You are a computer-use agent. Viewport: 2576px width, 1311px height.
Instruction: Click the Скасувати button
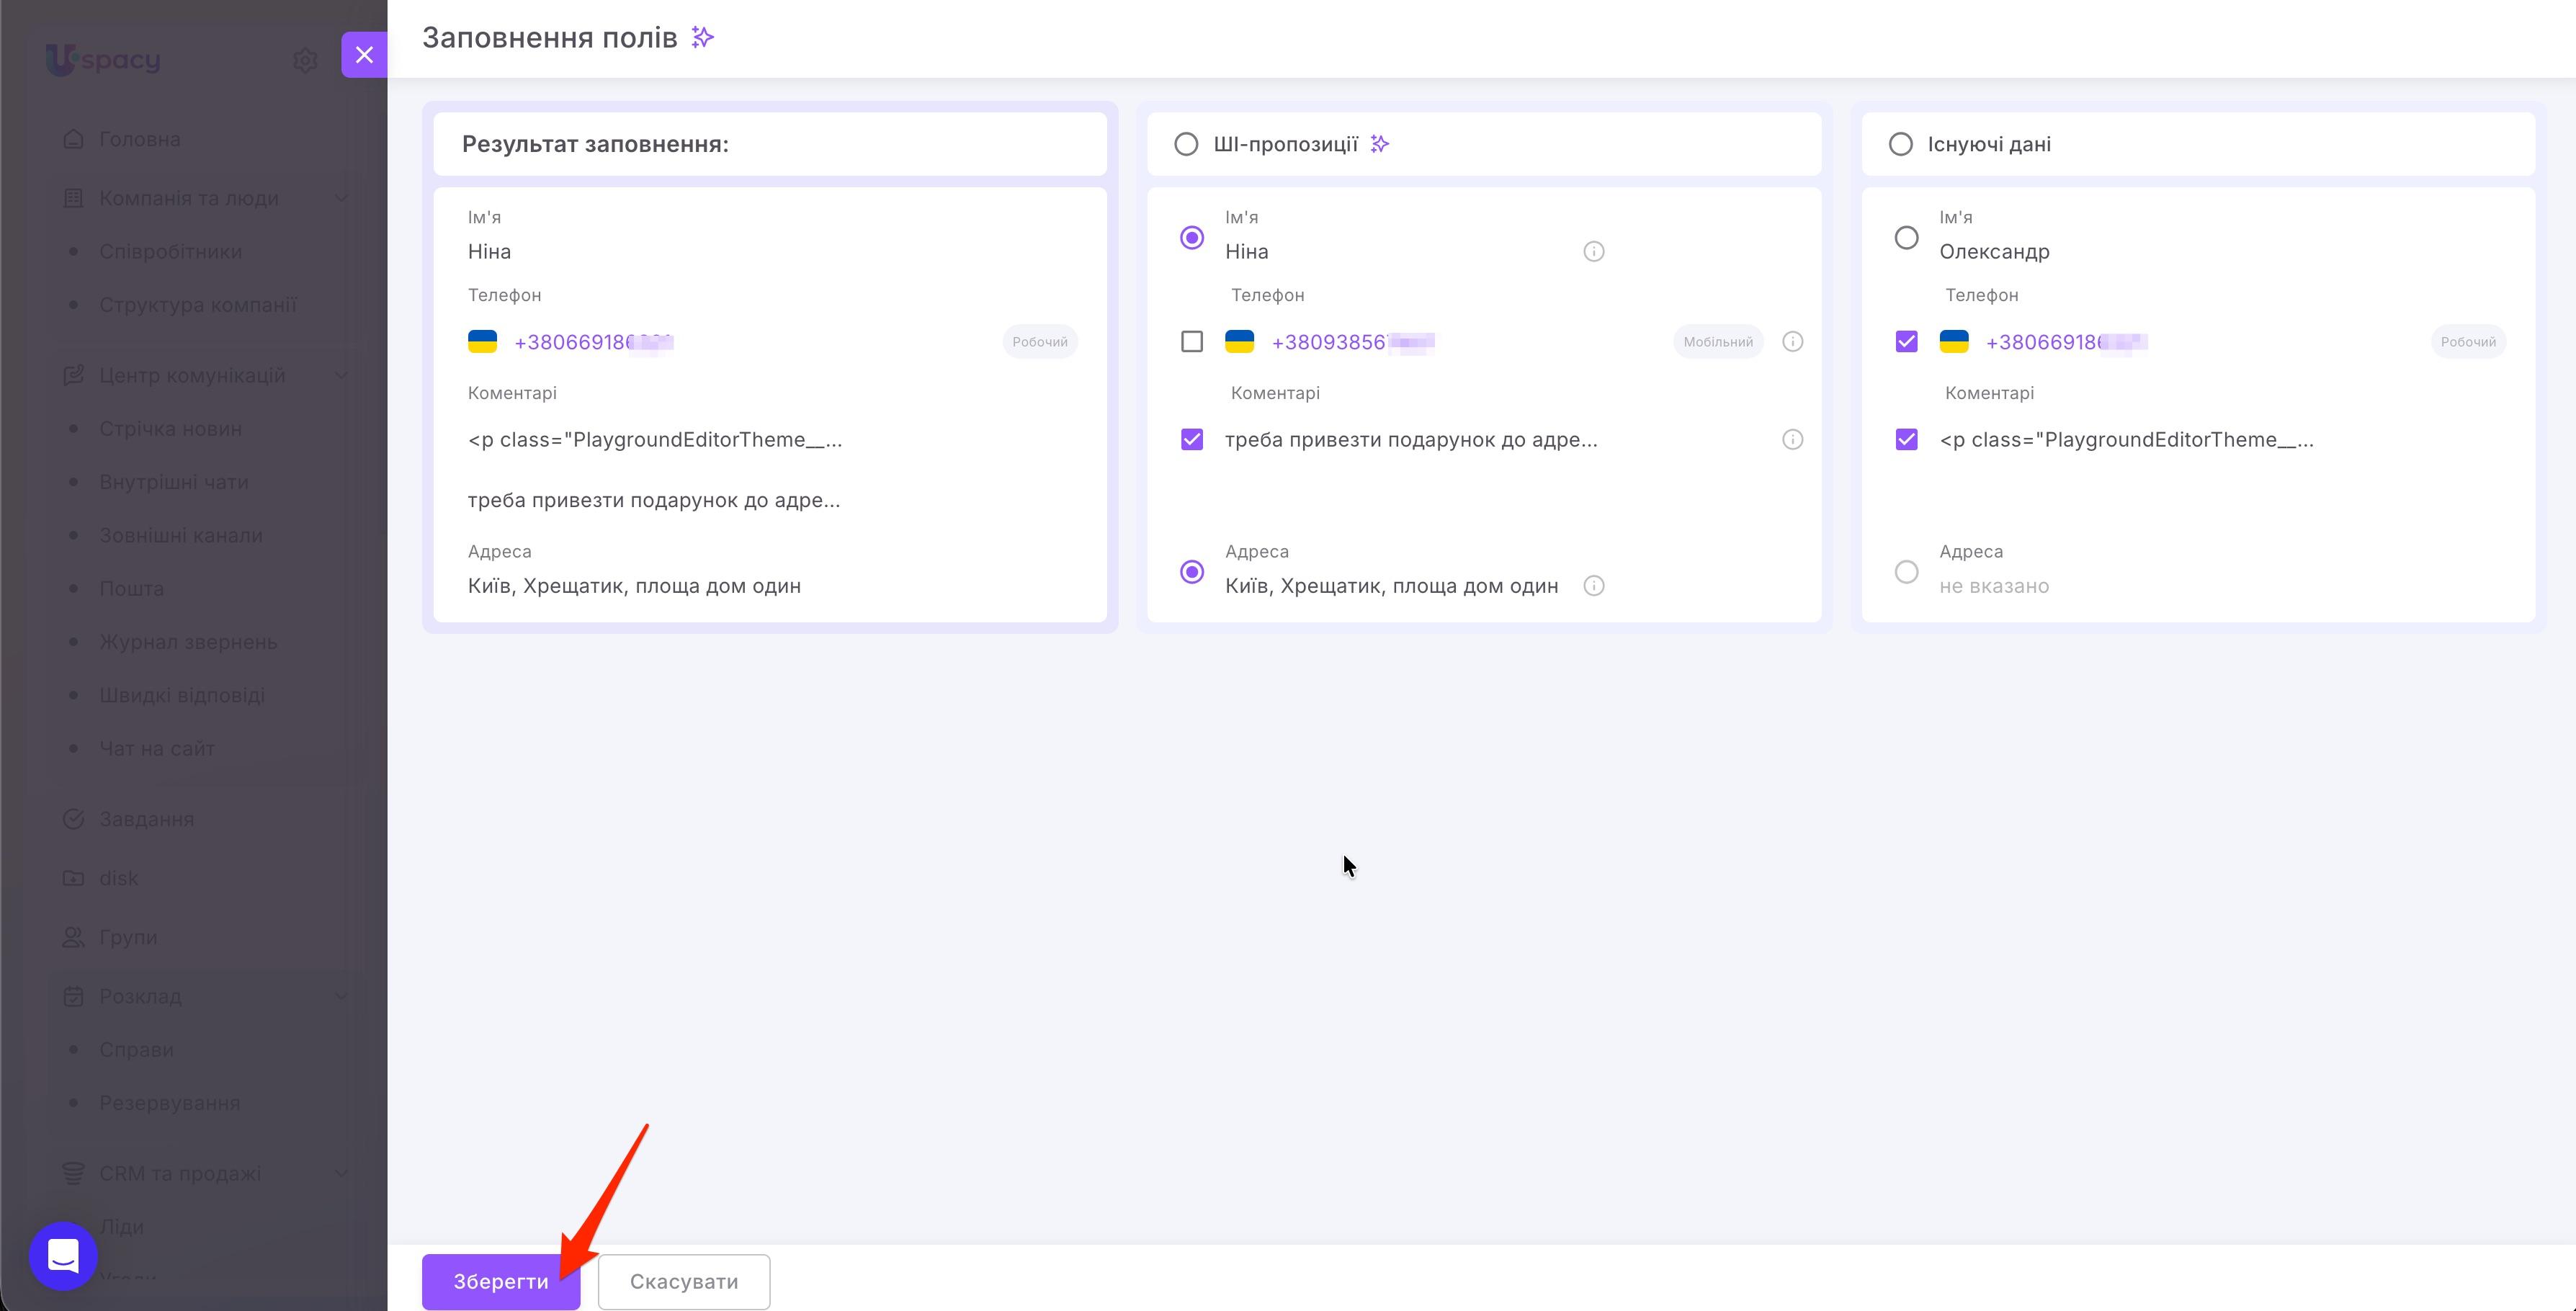[684, 1282]
